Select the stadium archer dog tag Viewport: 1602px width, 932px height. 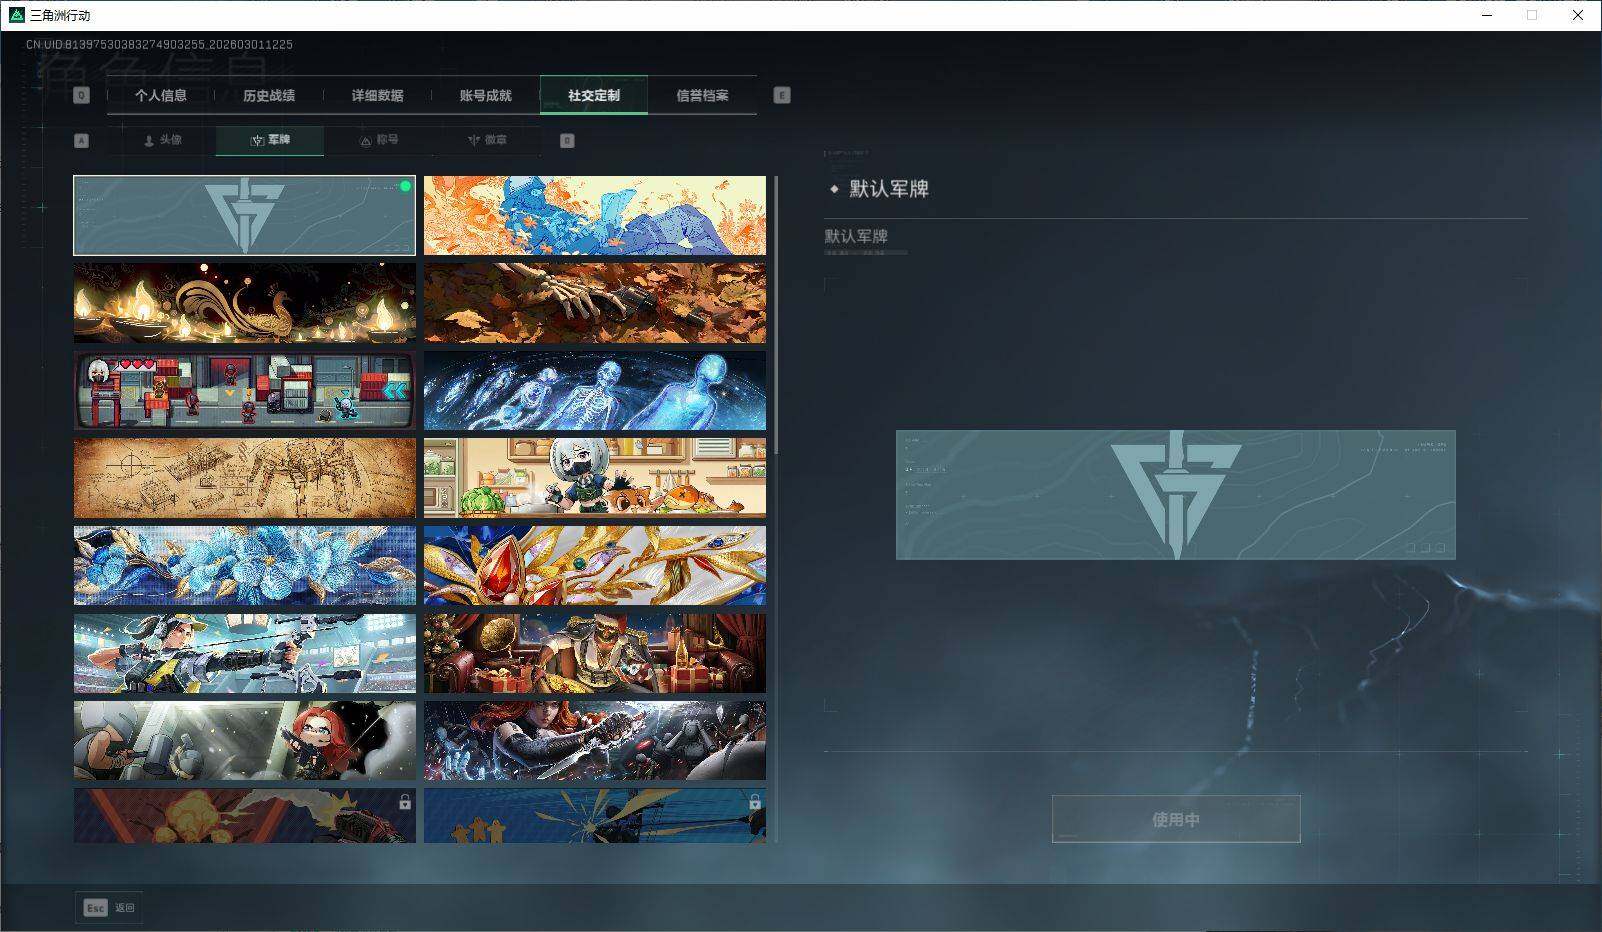pyautogui.click(x=245, y=653)
